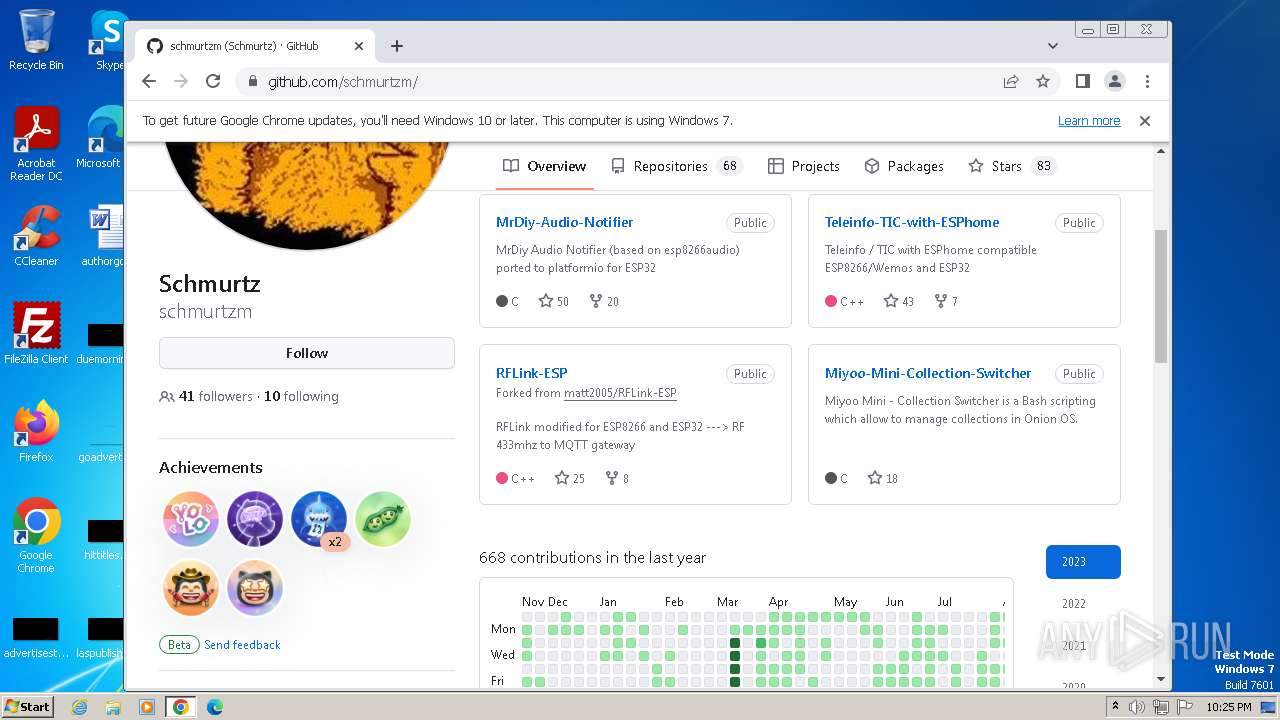Open Chrome profile avatar icon
1280x720 pixels.
point(1115,81)
